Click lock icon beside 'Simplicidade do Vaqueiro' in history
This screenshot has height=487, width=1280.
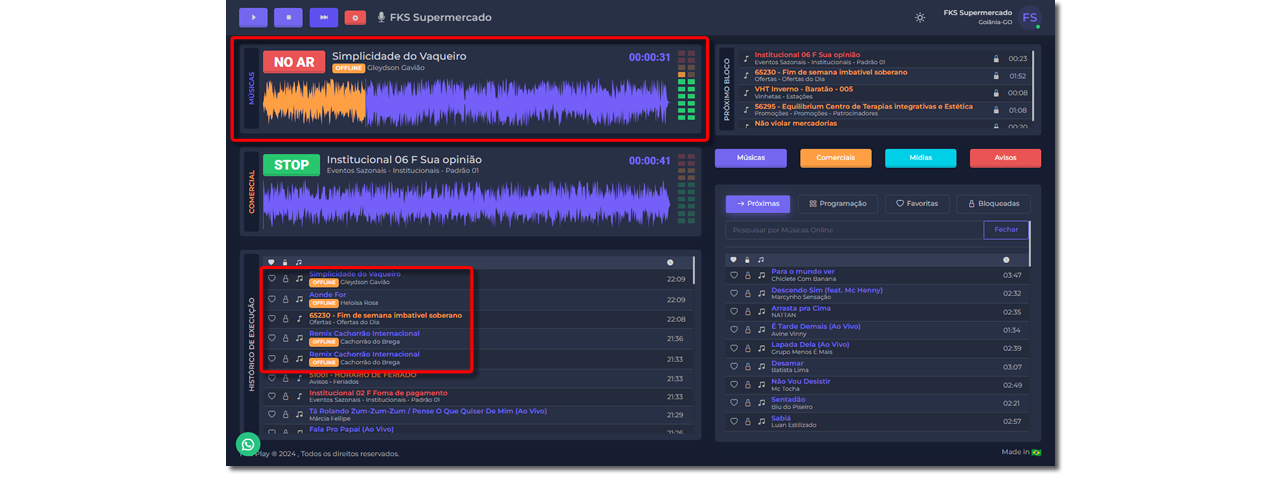tap(285, 279)
